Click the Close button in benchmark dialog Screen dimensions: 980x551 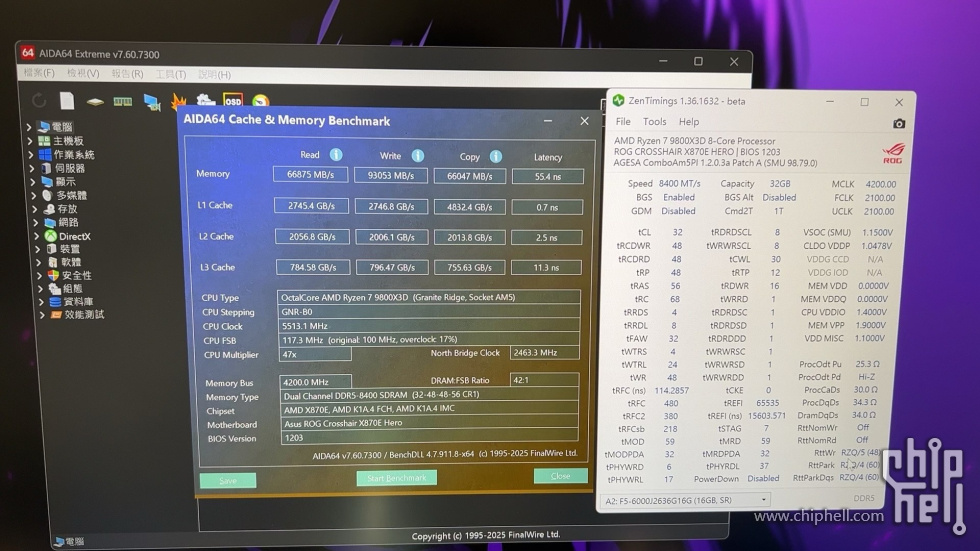coord(561,476)
